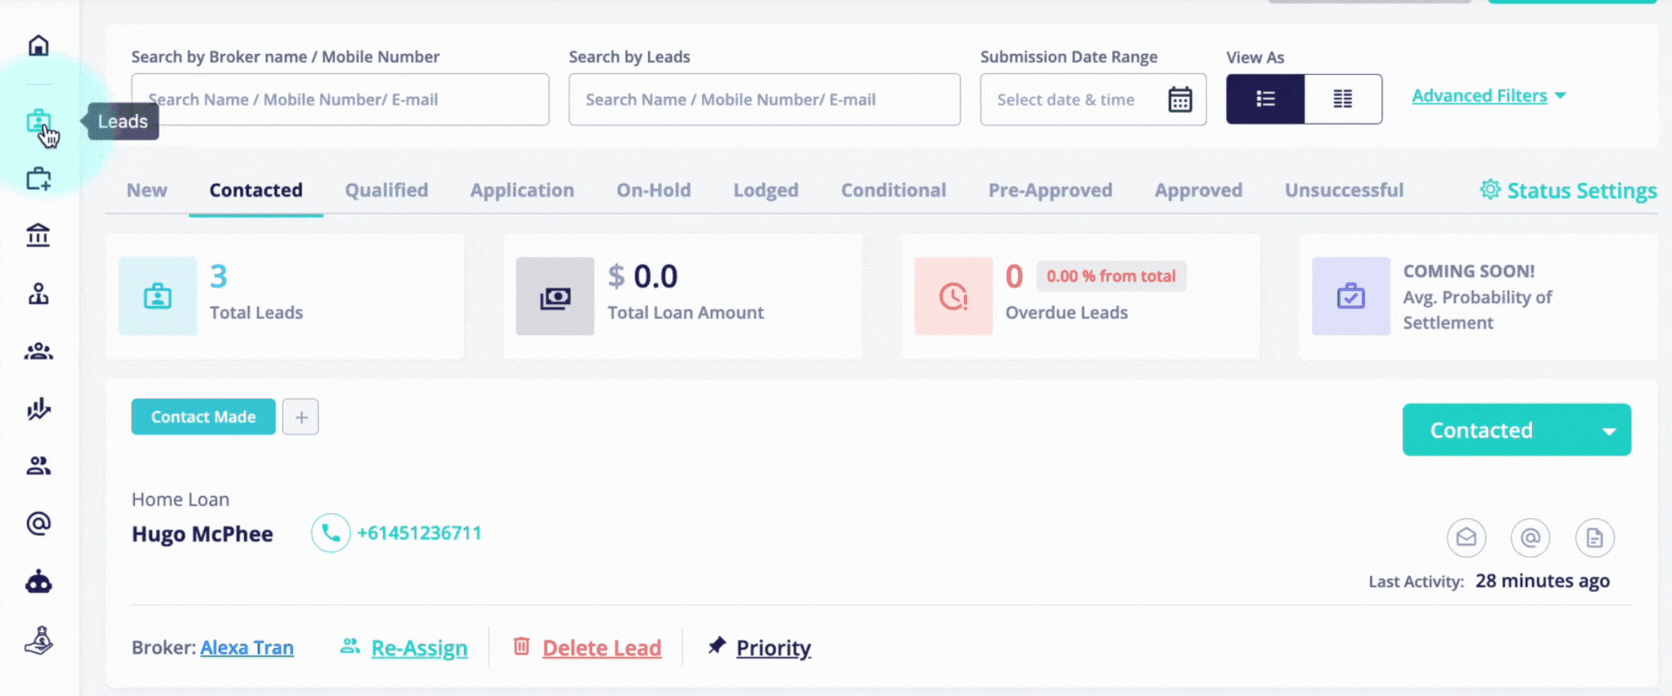Image resolution: width=1672 pixels, height=696 pixels.
Task: Click the Search by Leads input field
Action: (x=764, y=99)
